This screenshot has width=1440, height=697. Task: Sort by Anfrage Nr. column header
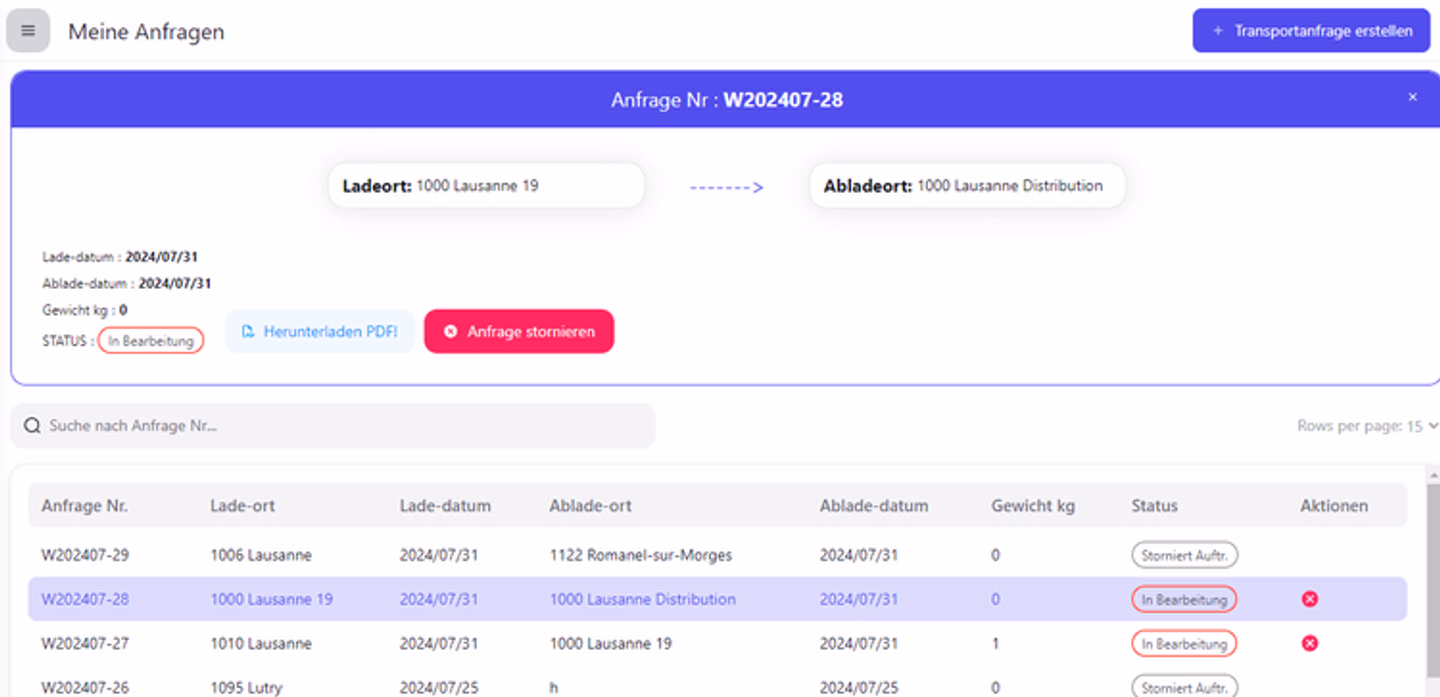pyautogui.click(x=84, y=506)
